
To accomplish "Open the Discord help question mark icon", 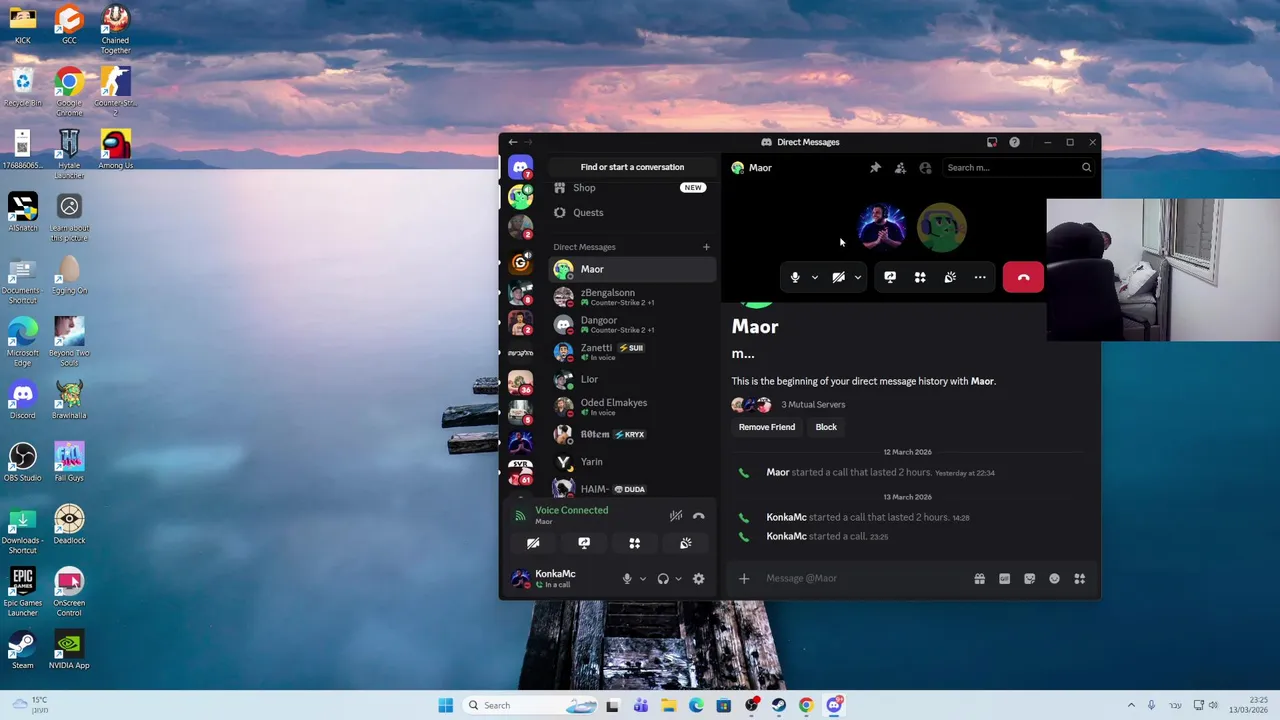I will pyautogui.click(x=1014, y=142).
